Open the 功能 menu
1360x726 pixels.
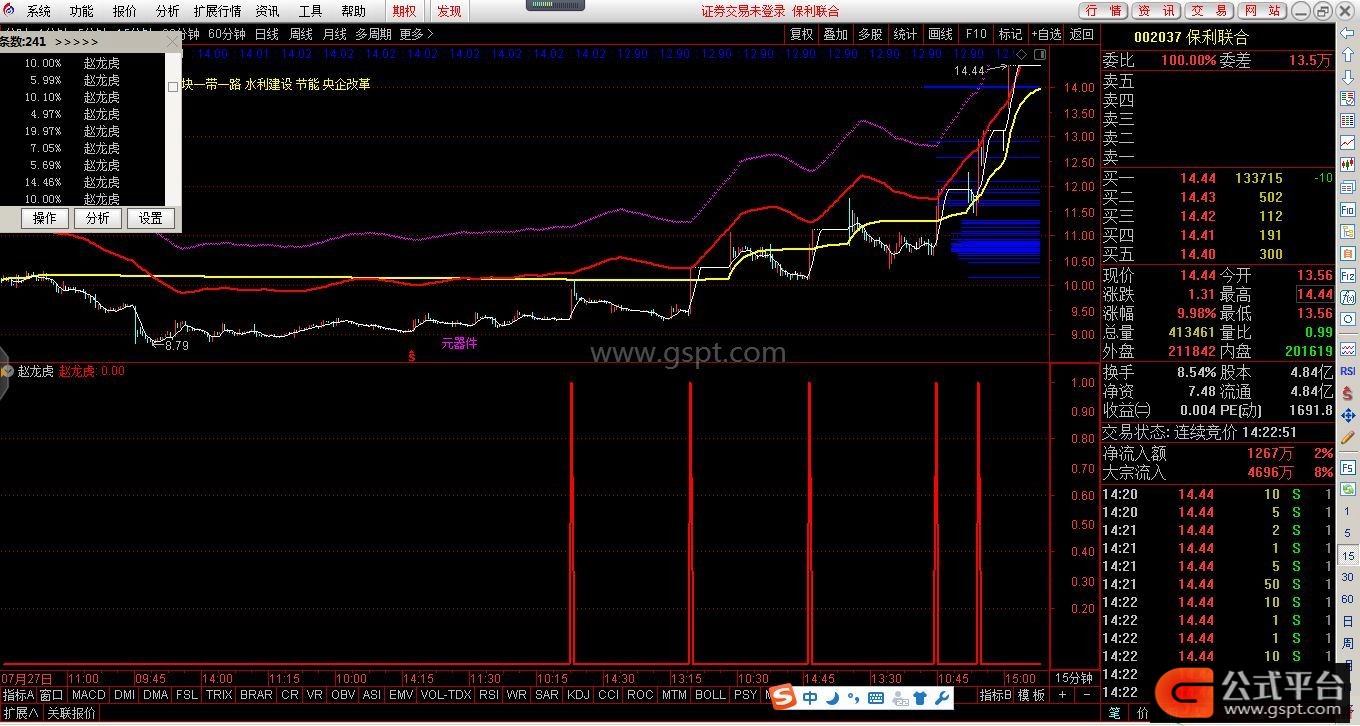pos(81,11)
